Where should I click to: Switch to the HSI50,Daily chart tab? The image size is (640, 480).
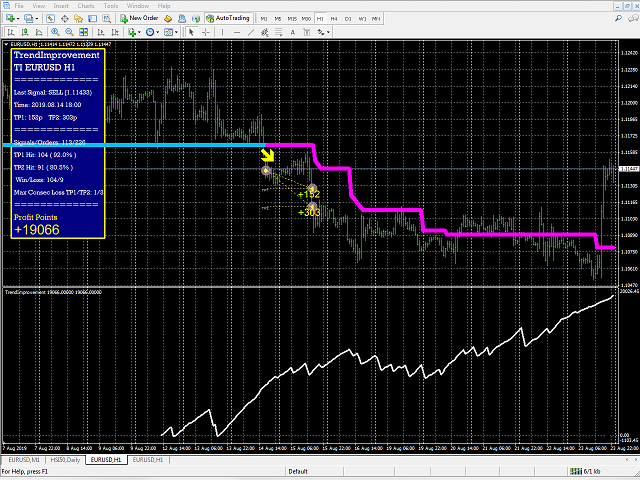point(65,460)
